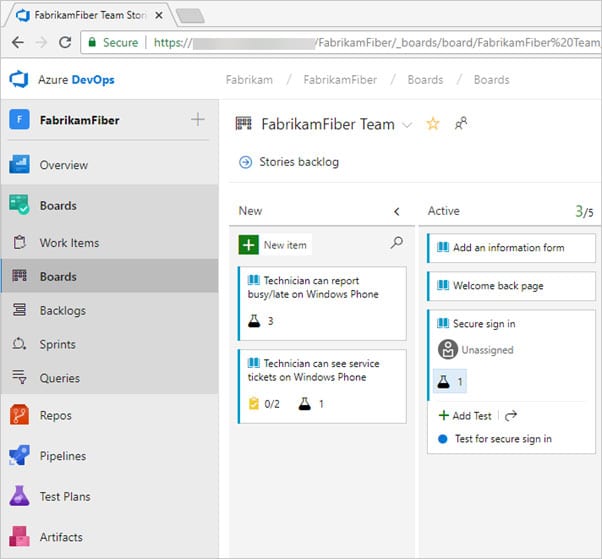
Task: Click the FabrikamFiber project avatar F
Action: point(19,119)
